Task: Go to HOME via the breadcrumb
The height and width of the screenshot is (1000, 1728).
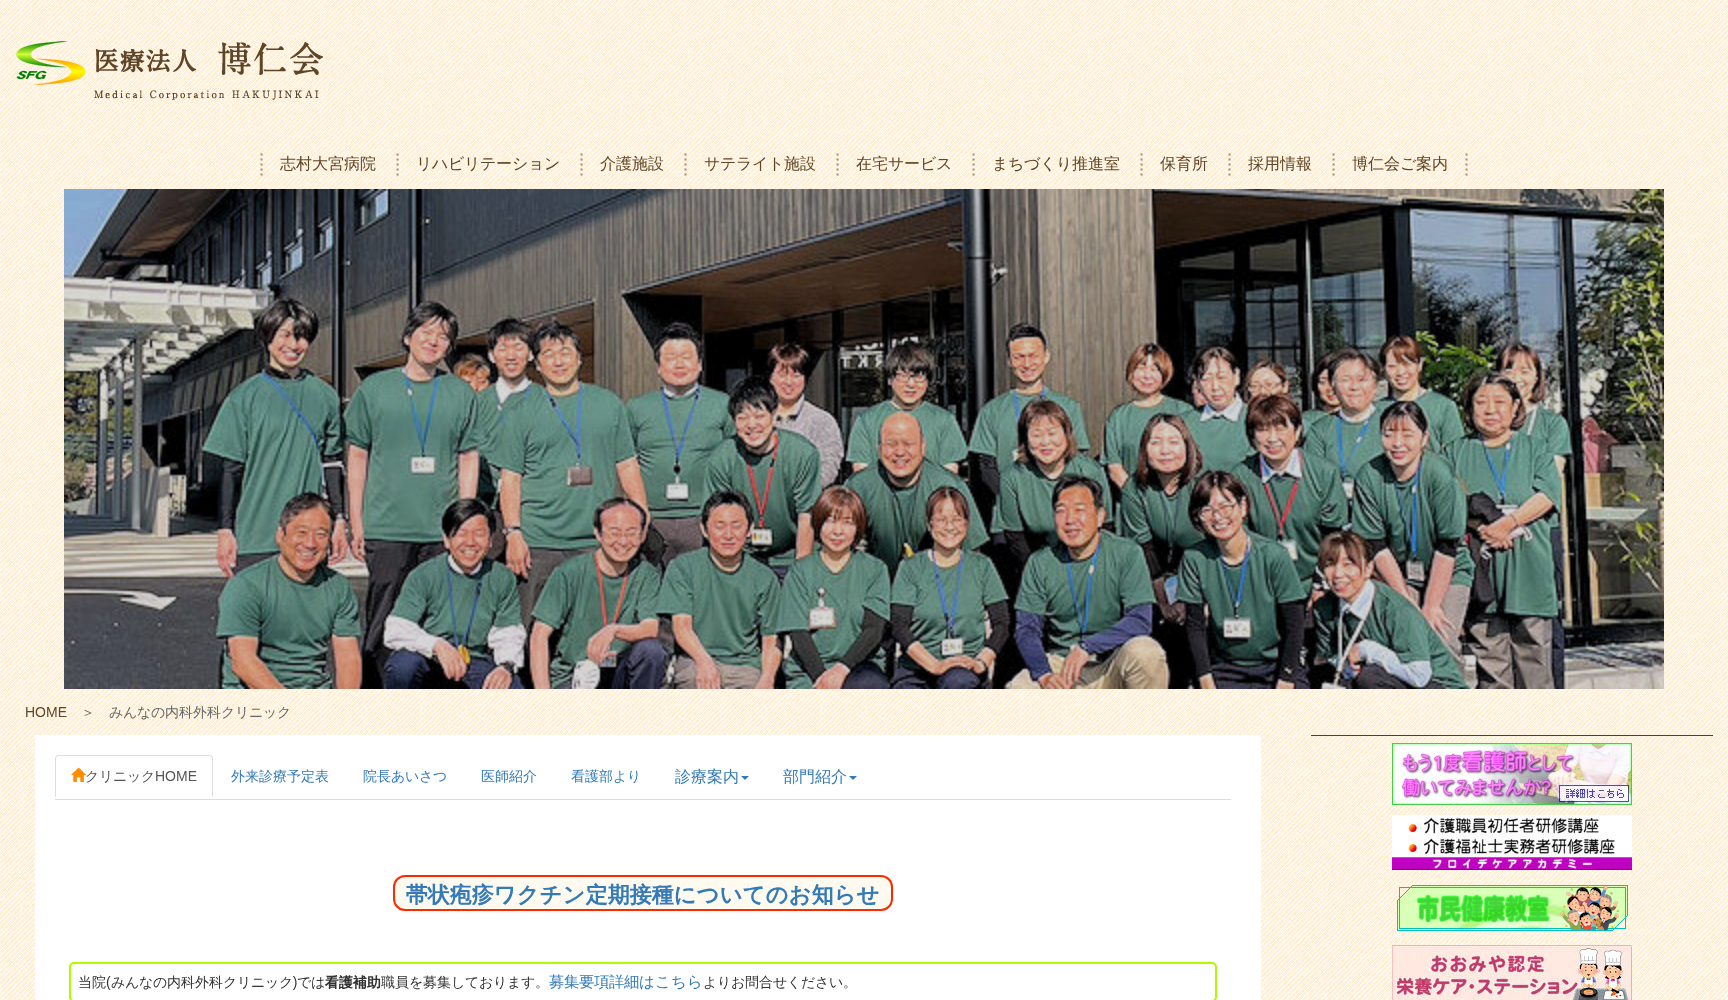Action: 46,711
